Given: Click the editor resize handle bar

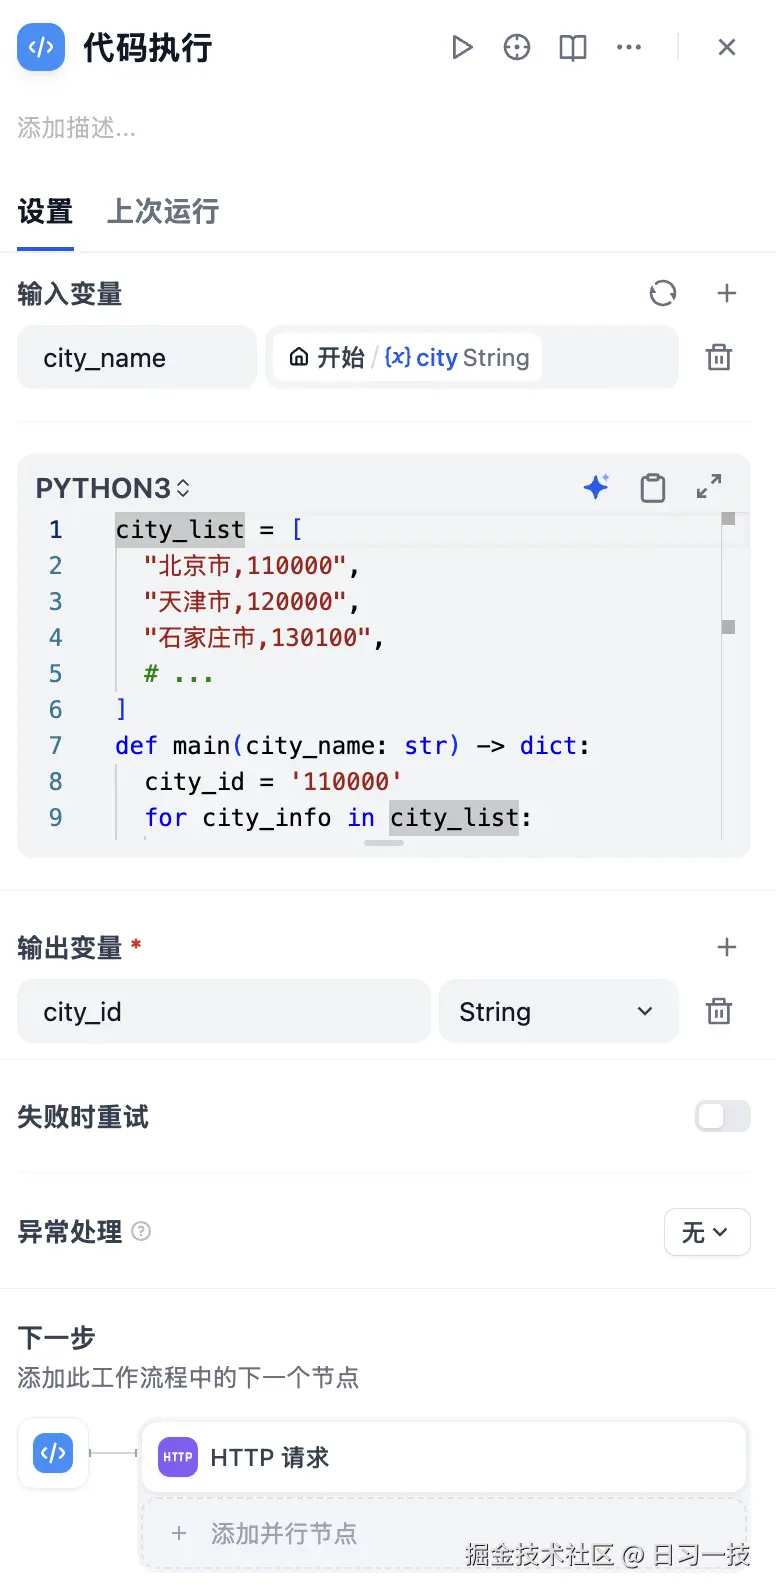Looking at the screenshot, I should click(384, 843).
